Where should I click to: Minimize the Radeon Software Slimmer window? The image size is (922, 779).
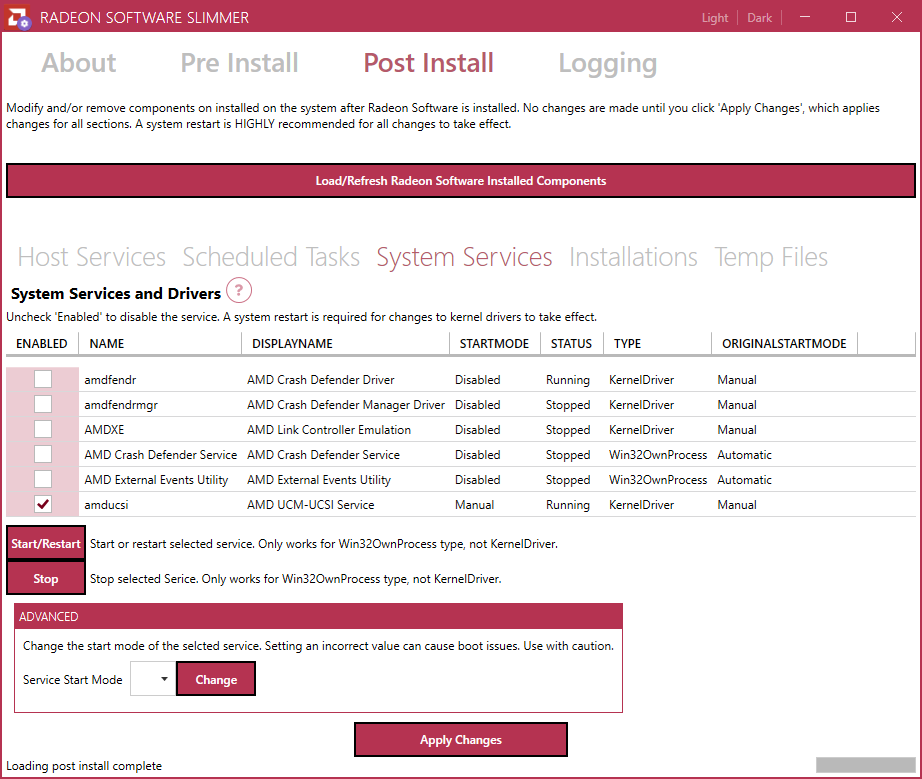805,17
